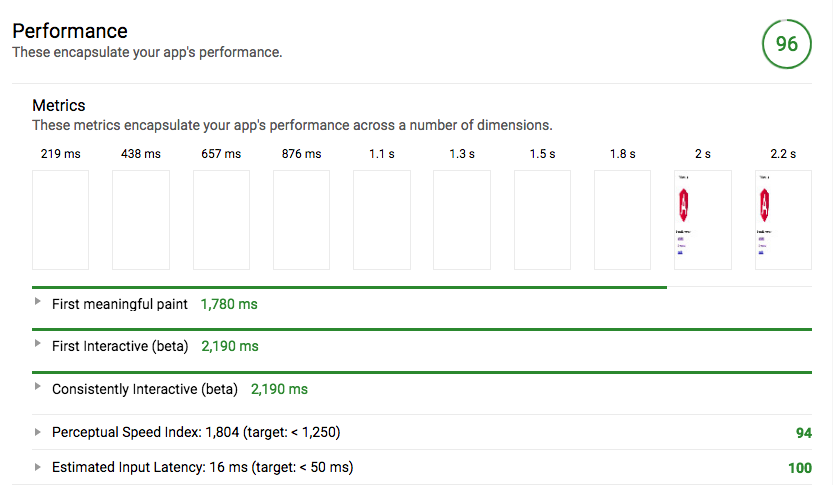Open the 438 ms filmstrip screenshot
This screenshot has height=485, width=833.
point(140,220)
